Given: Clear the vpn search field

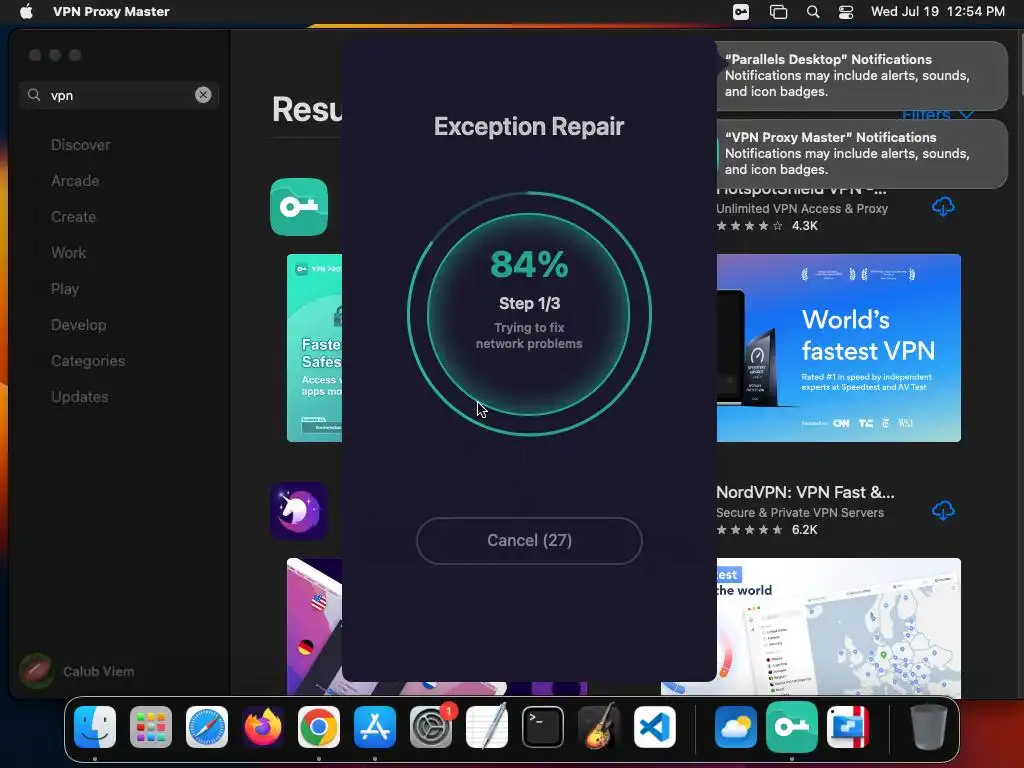Looking at the screenshot, I should click(x=203, y=95).
